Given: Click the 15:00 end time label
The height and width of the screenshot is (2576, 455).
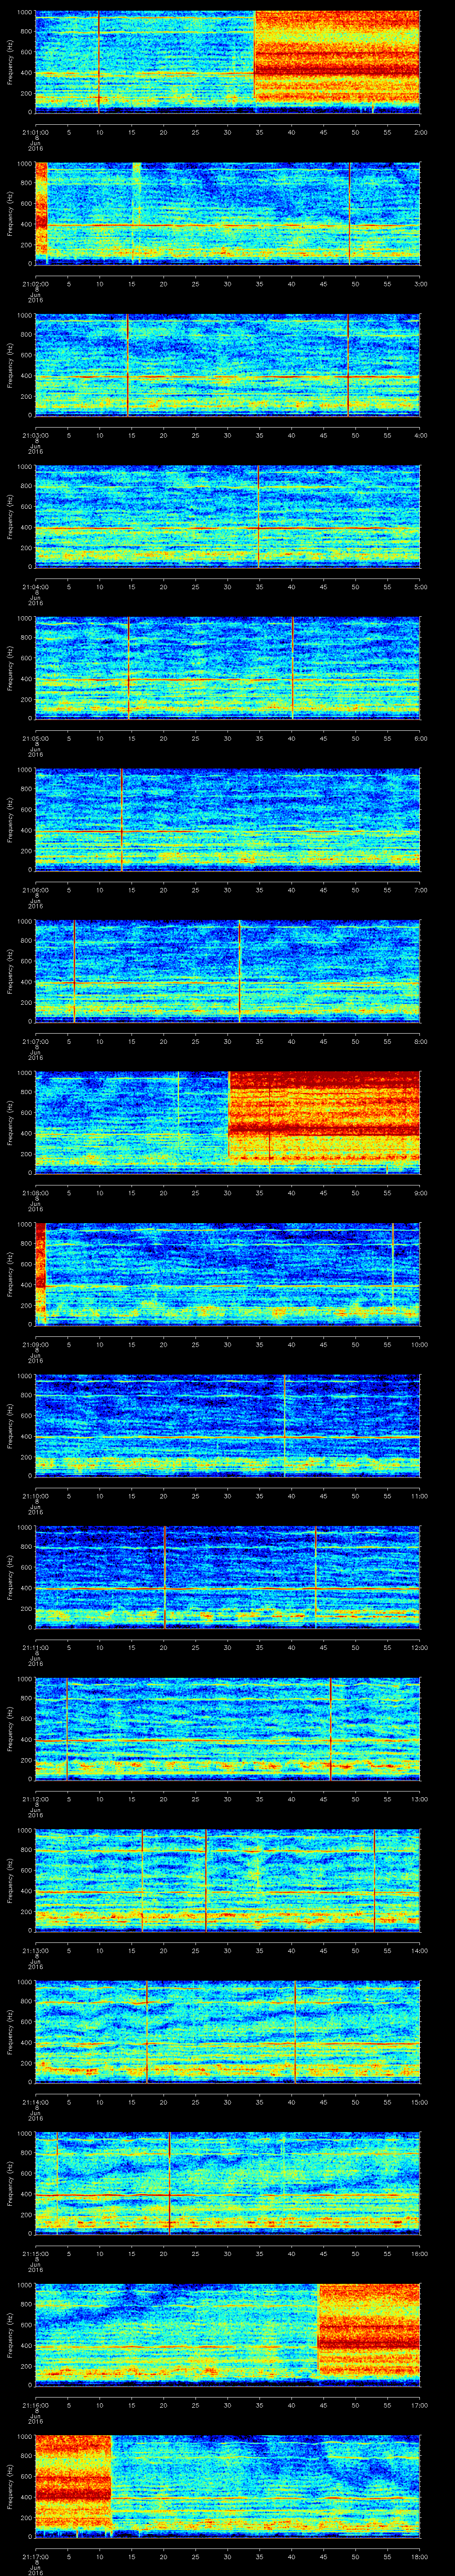Looking at the screenshot, I should [420, 2102].
